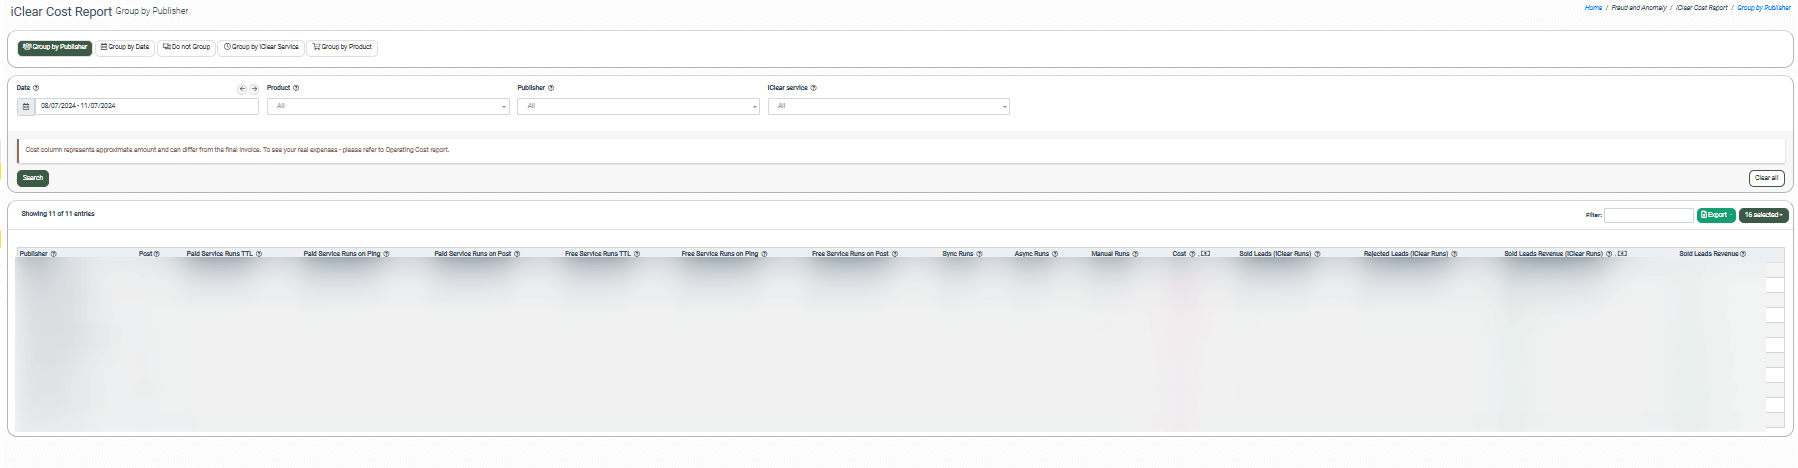
Task: Select Group by iClear Service tab
Action: tap(261, 47)
